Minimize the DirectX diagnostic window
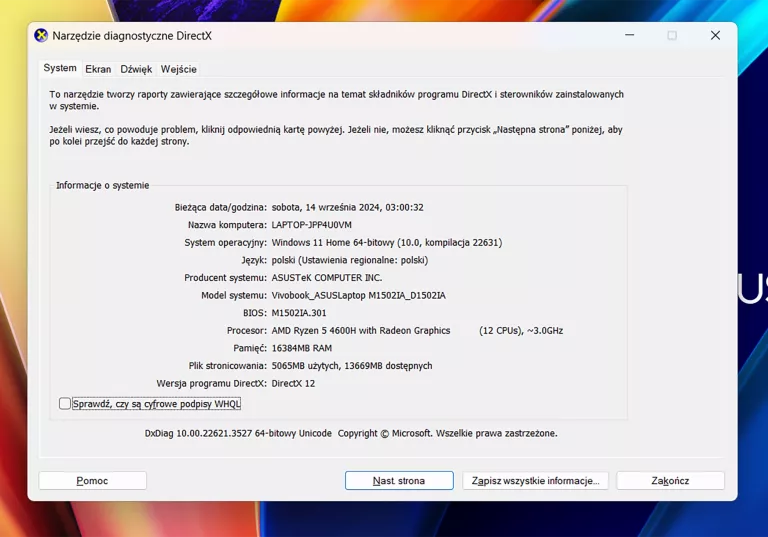Viewport: 768px width, 537px height. [629, 35]
